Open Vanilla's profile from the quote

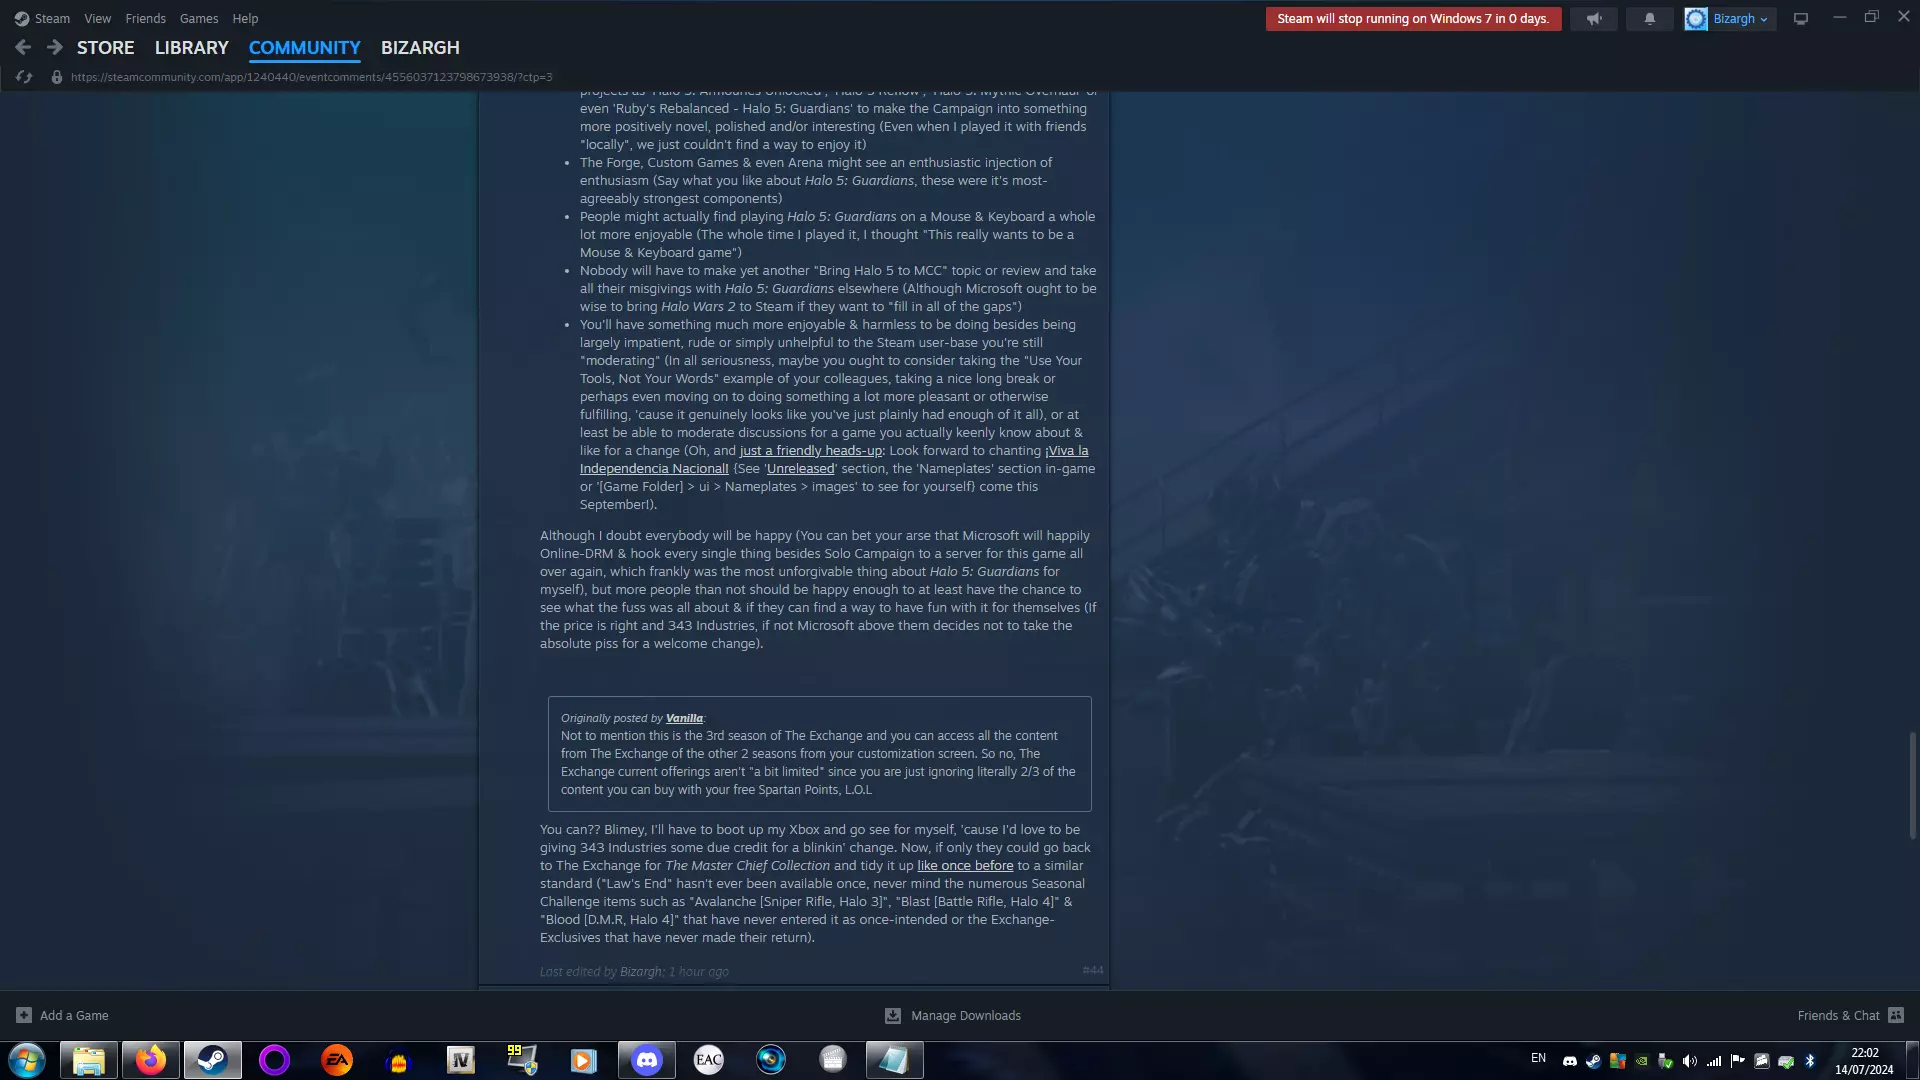[x=684, y=718]
